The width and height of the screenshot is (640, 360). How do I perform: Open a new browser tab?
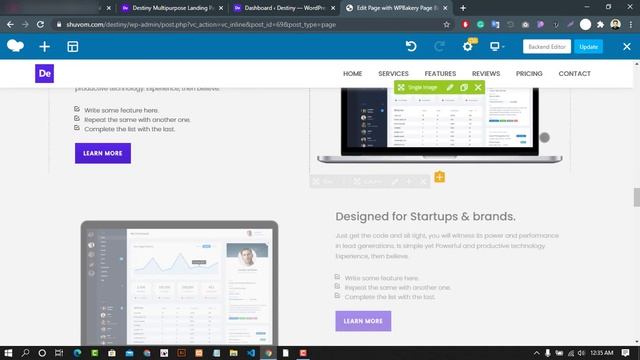point(463,8)
